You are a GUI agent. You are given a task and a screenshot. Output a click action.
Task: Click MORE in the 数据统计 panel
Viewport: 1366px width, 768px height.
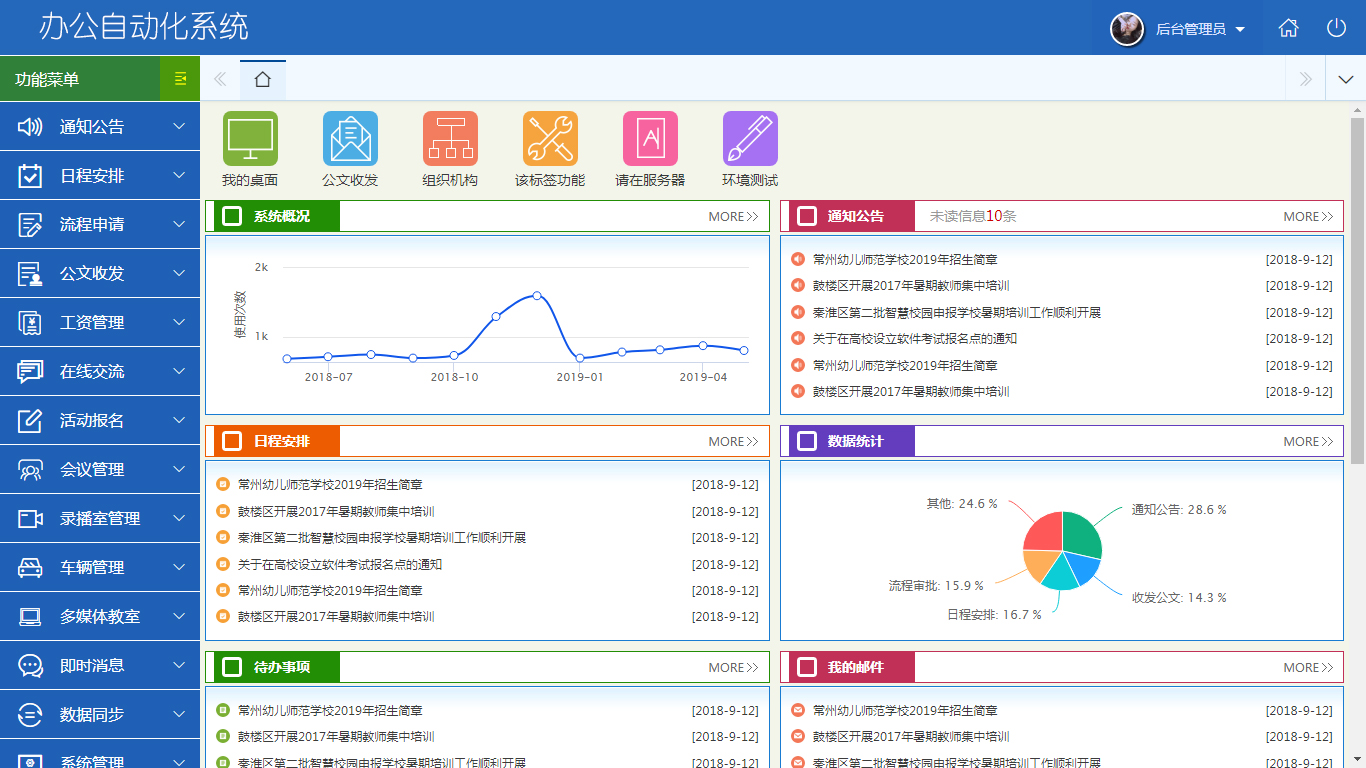1308,441
